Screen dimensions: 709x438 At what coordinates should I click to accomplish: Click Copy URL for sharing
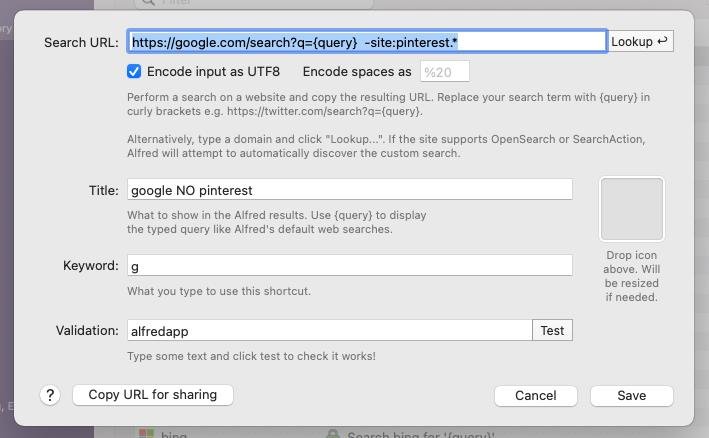click(x=152, y=395)
